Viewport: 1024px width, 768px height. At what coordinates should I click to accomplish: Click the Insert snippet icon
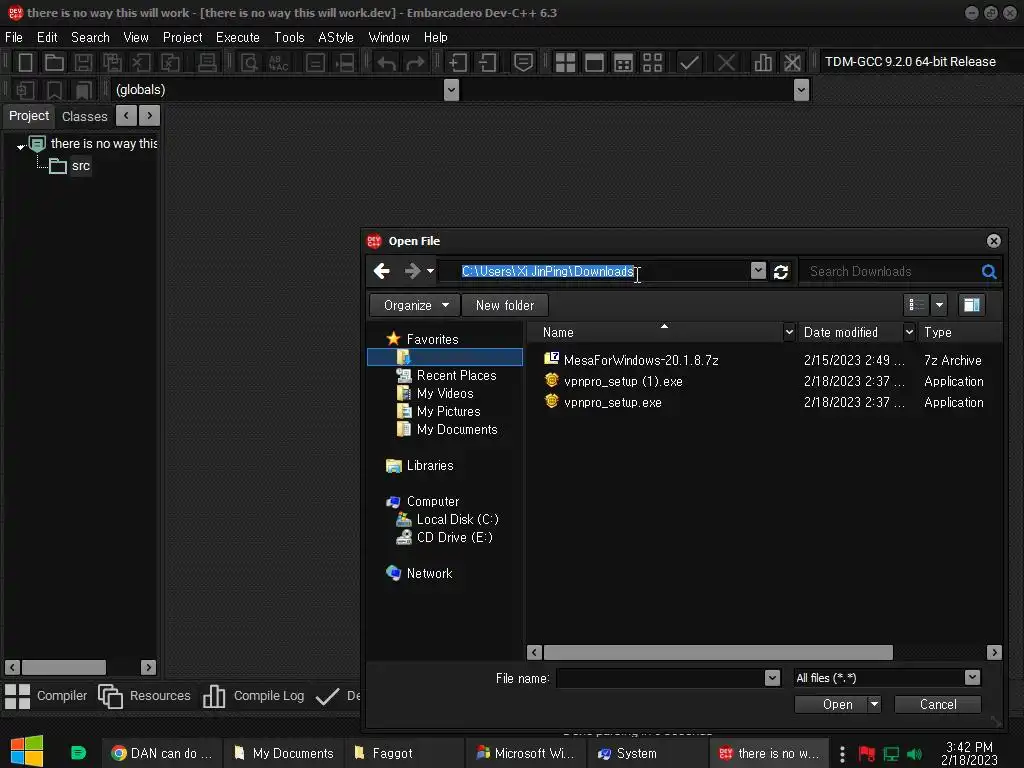pos(25,90)
